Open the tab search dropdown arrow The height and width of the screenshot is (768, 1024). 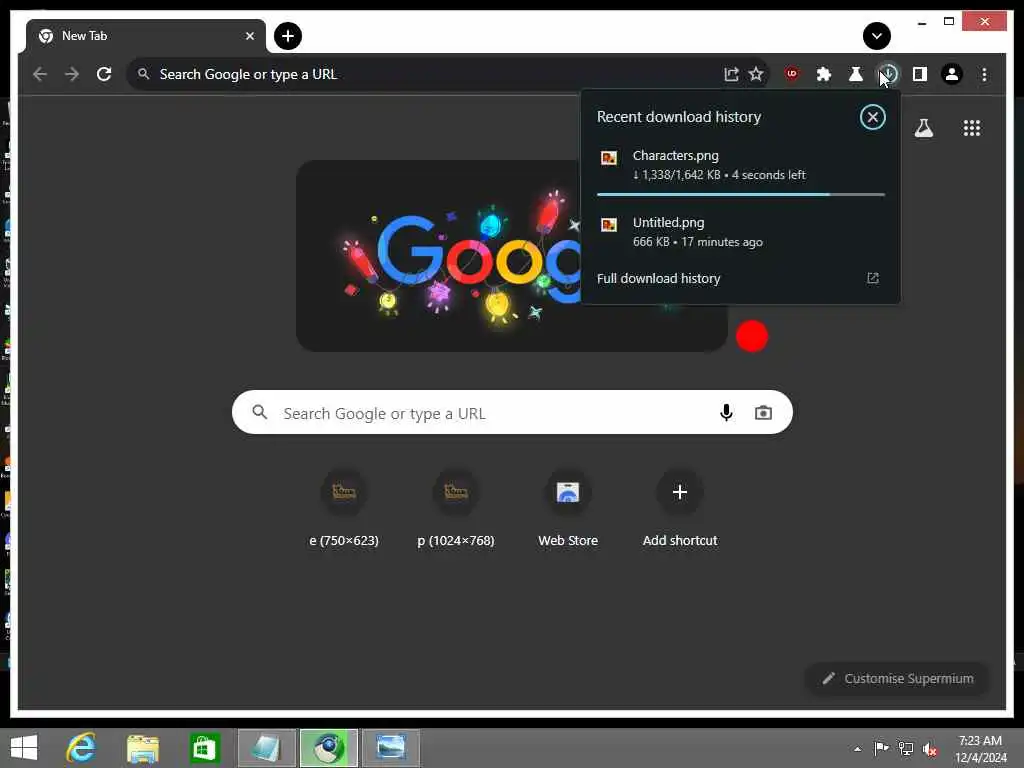[876, 36]
